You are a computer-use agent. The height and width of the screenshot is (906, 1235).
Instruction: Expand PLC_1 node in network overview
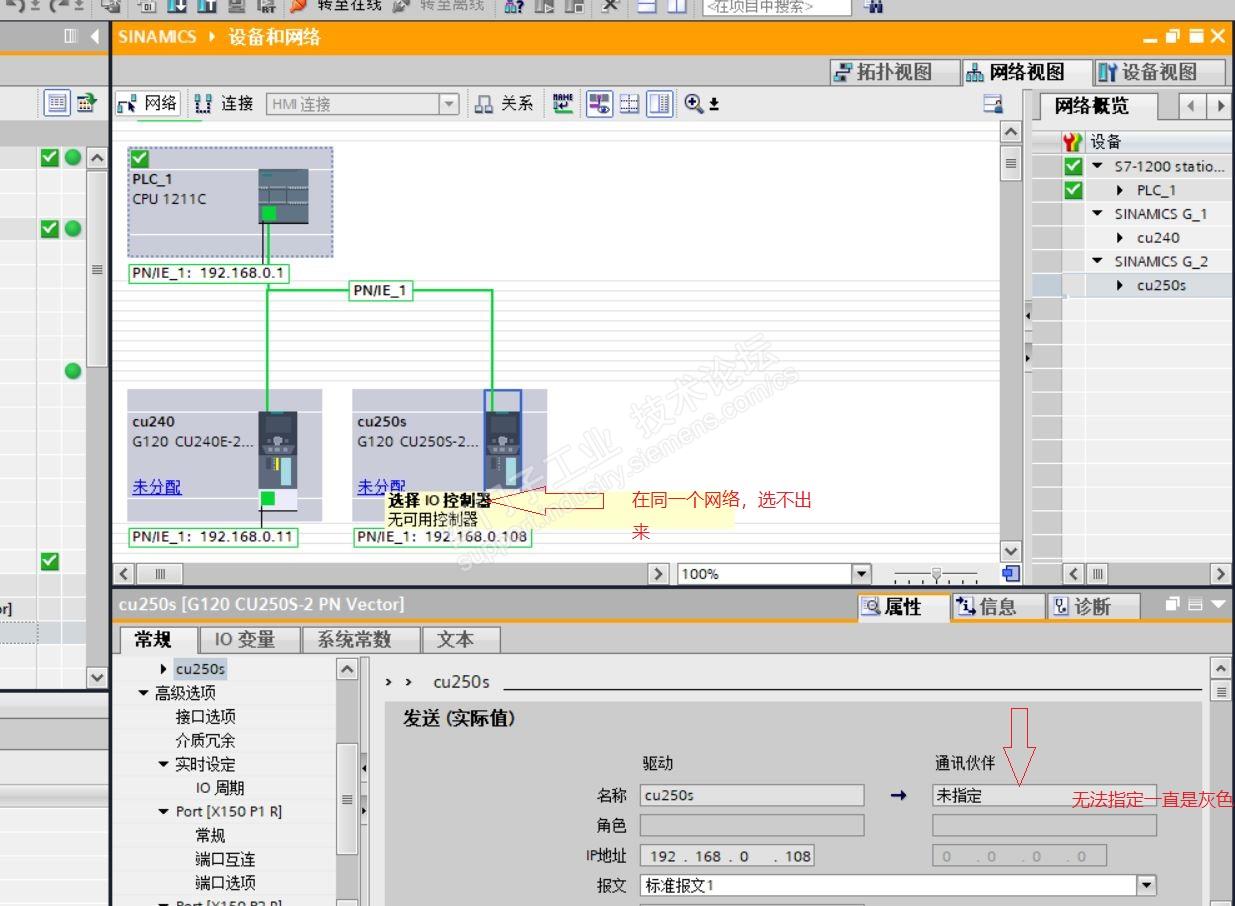click(x=1120, y=190)
